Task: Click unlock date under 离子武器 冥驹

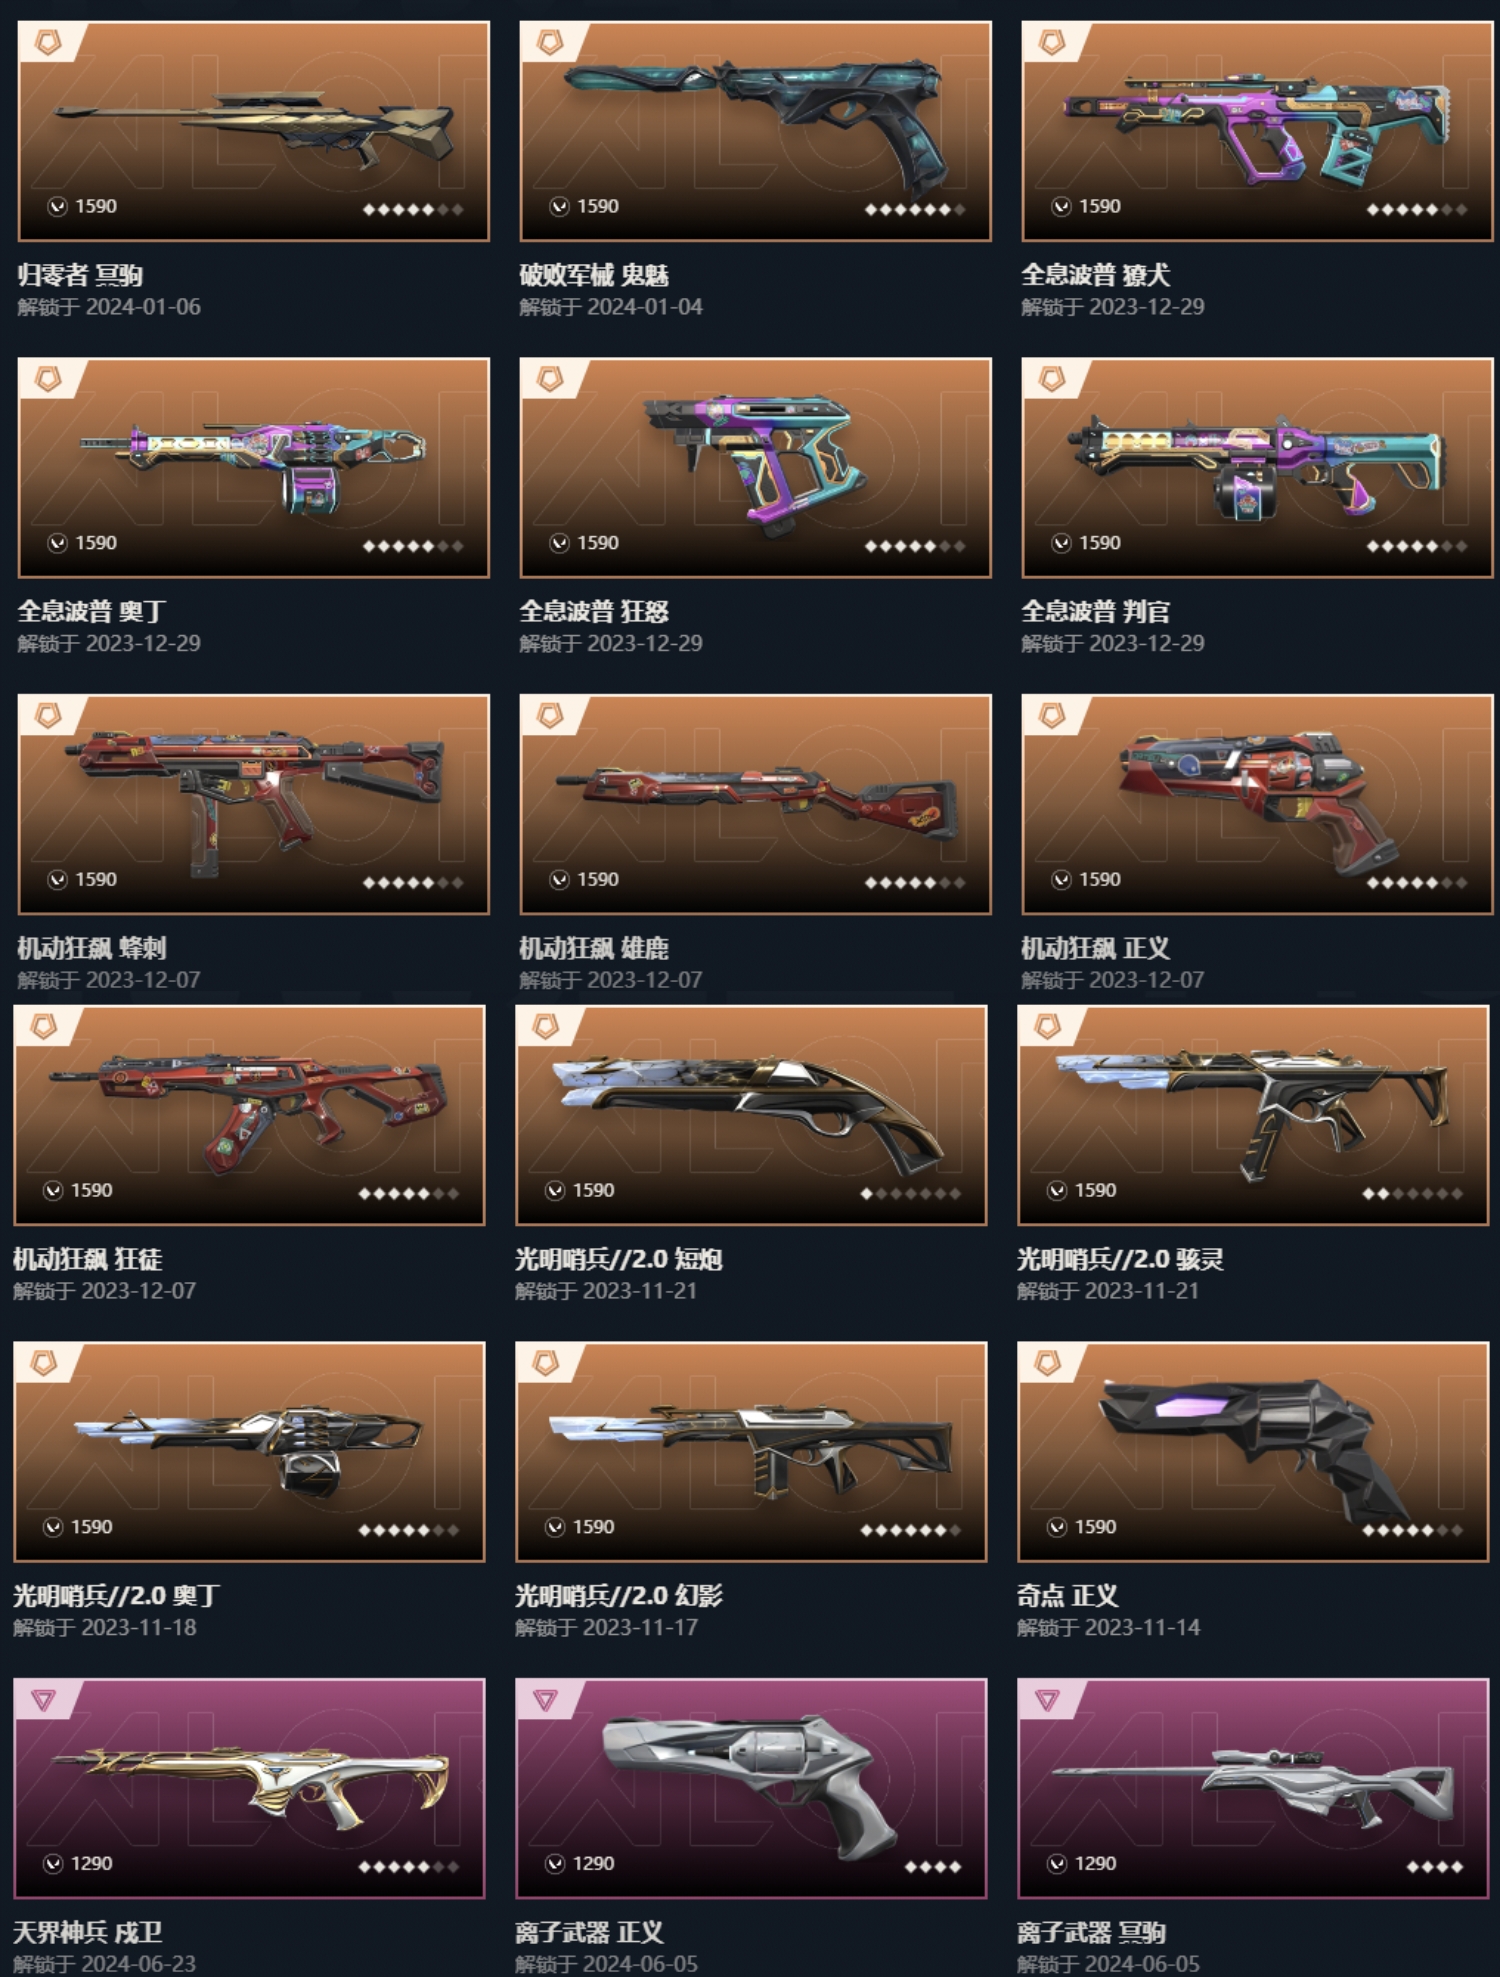Action: coord(1108,1964)
